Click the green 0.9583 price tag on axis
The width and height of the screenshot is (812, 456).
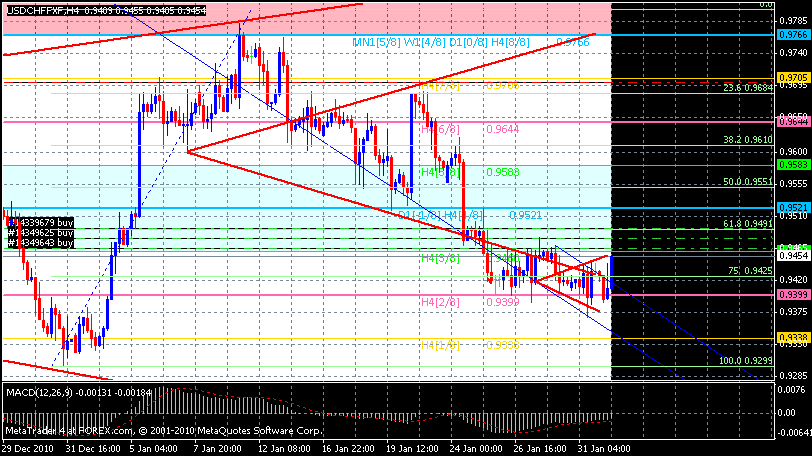[x=793, y=165]
